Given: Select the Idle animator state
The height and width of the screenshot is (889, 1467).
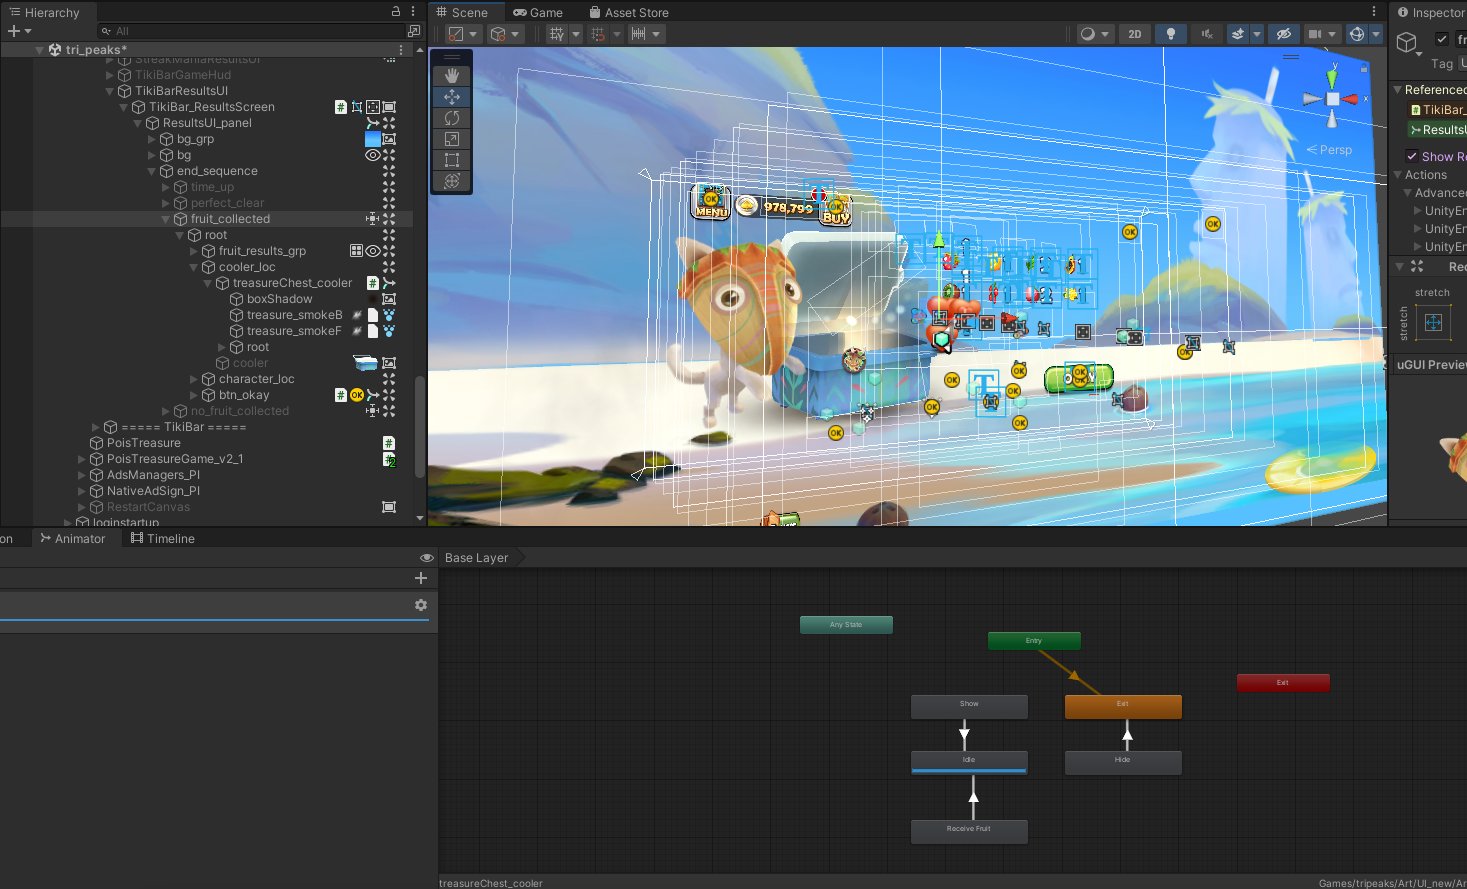Looking at the screenshot, I should click(969, 762).
